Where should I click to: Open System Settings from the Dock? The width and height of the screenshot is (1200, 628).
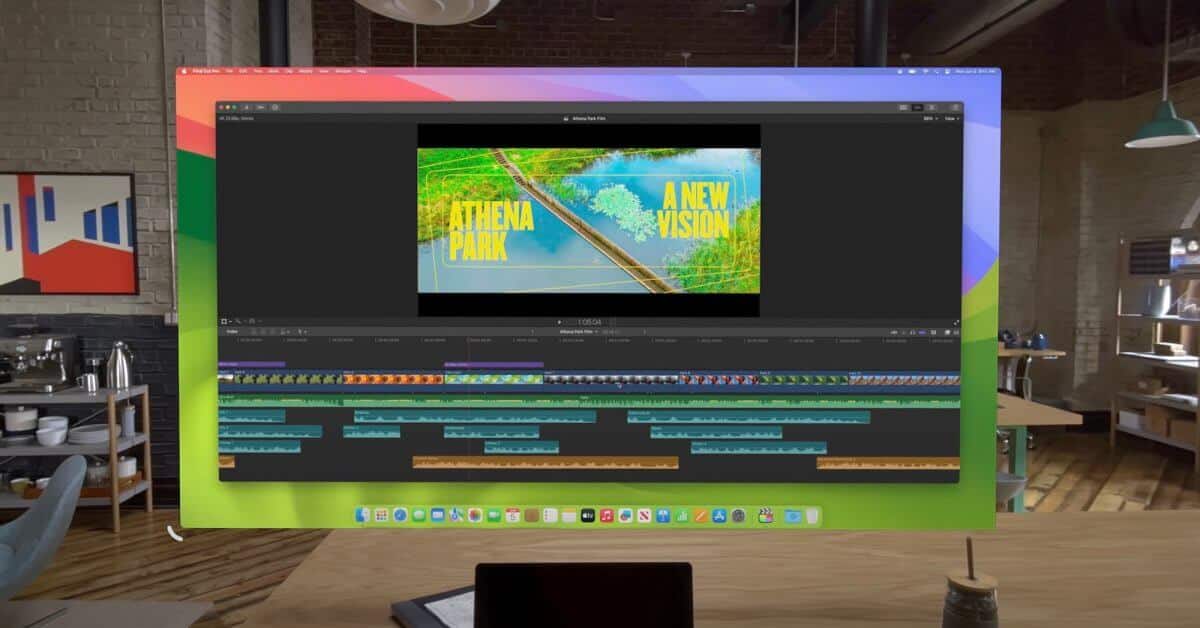[738, 516]
